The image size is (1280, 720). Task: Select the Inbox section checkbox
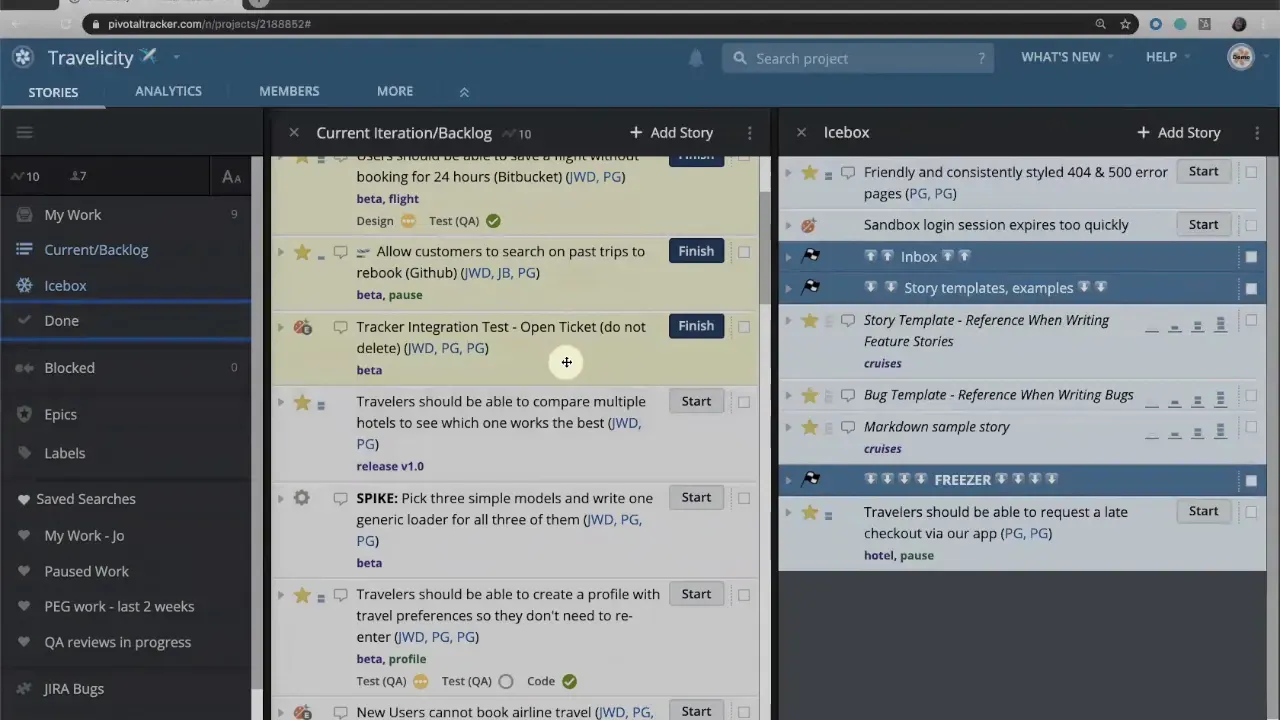pyautogui.click(x=1251, y=257)
